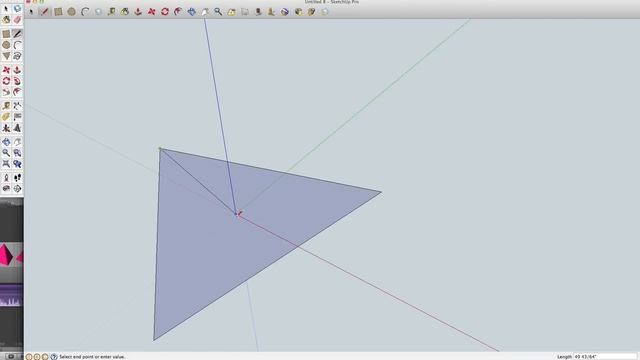The image size is (640, 360).
Task: Select the arrow Select tool in left palette
Action: pos(6,8)
